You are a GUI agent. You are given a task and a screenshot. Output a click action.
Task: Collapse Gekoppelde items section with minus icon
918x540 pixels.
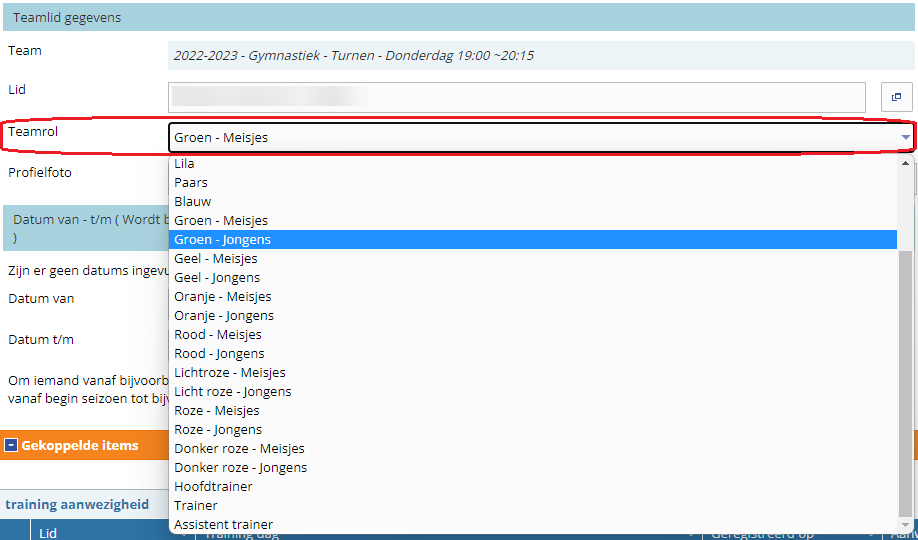11,445
